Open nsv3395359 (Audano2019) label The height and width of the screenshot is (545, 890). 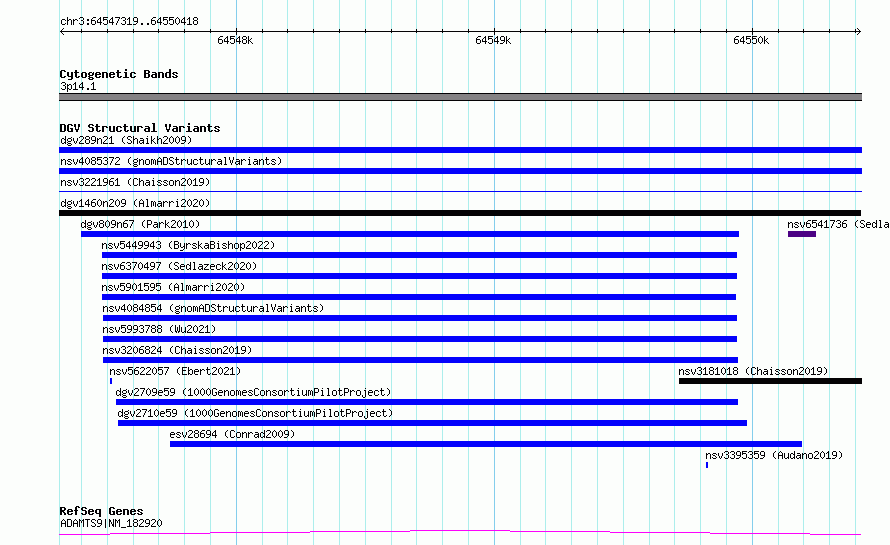(x=774, y=455)
